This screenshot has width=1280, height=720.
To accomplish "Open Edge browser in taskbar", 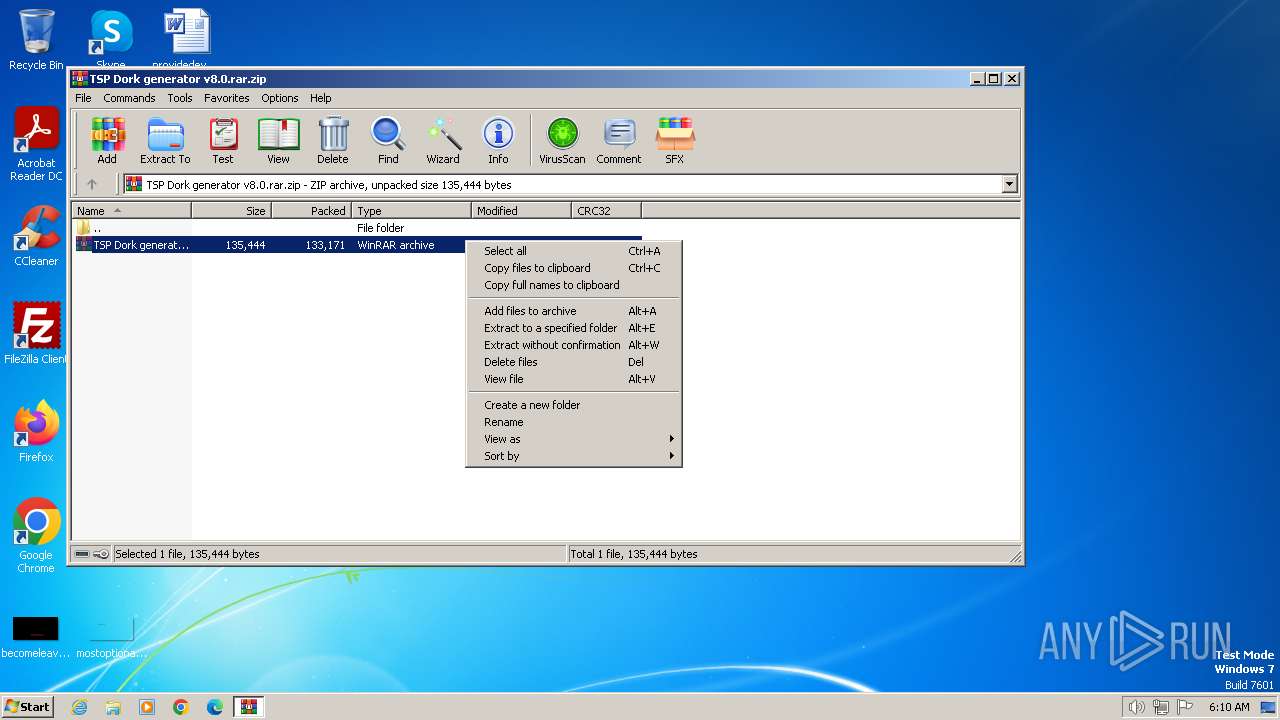I will [215, 707].
